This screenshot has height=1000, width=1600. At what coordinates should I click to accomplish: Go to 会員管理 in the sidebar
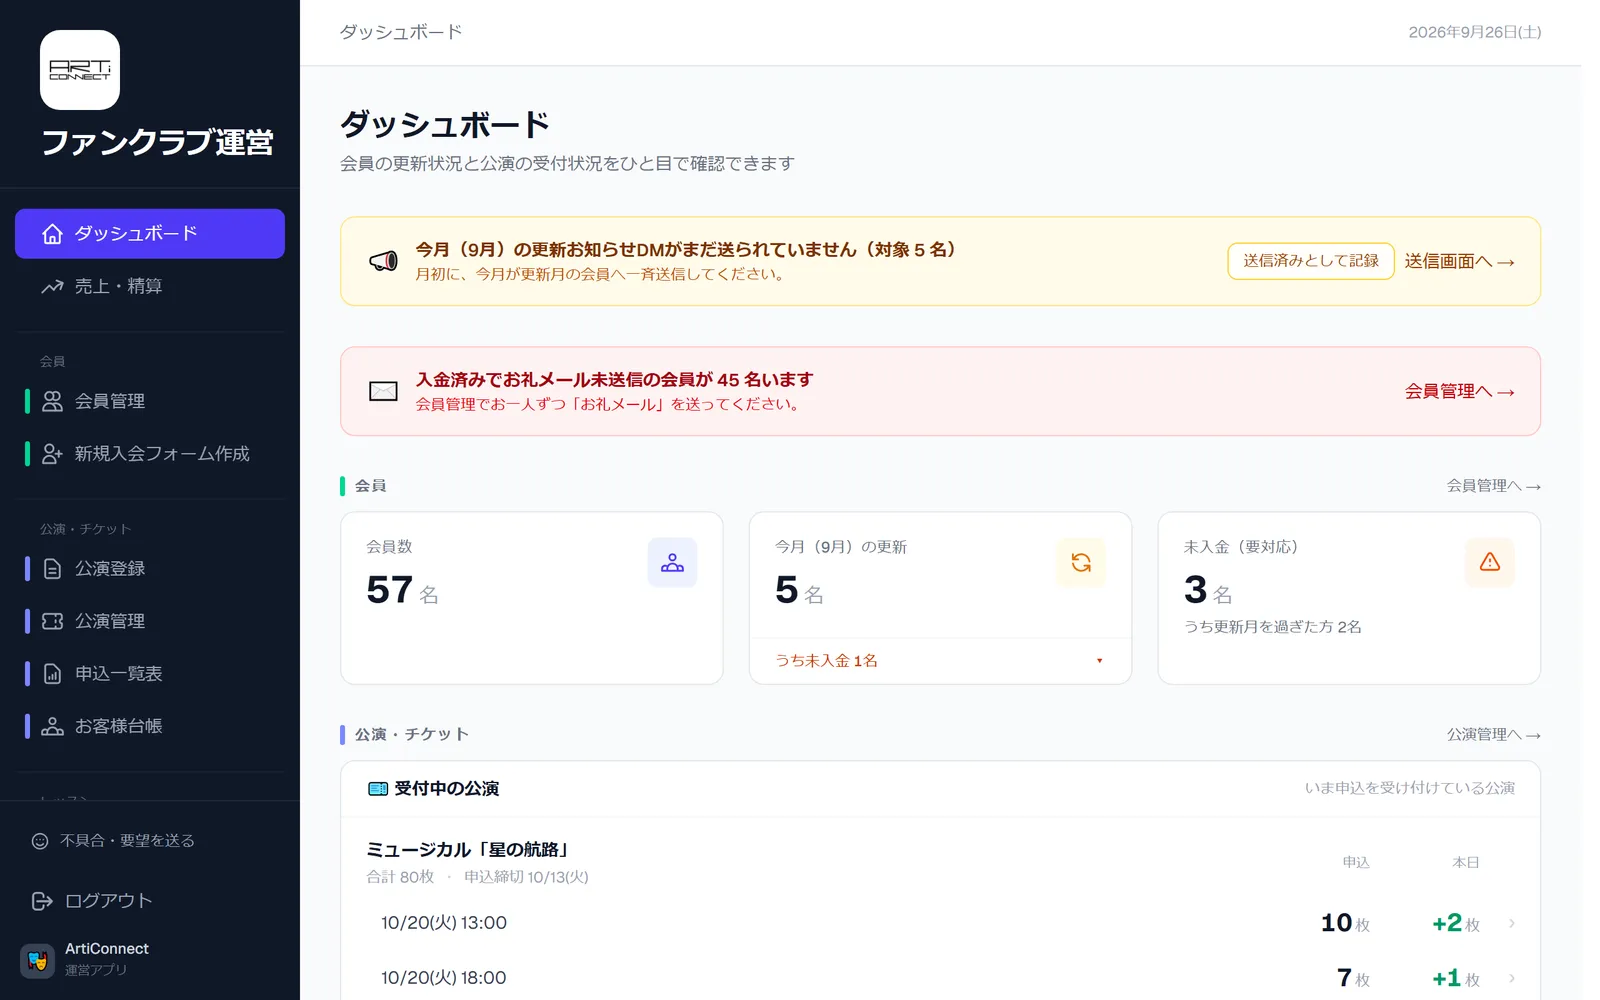[x=150, y=401]
